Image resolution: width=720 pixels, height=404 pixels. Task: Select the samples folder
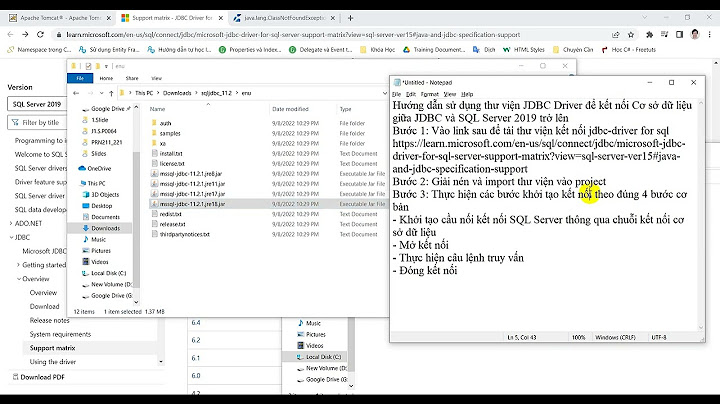click(170, 133)
